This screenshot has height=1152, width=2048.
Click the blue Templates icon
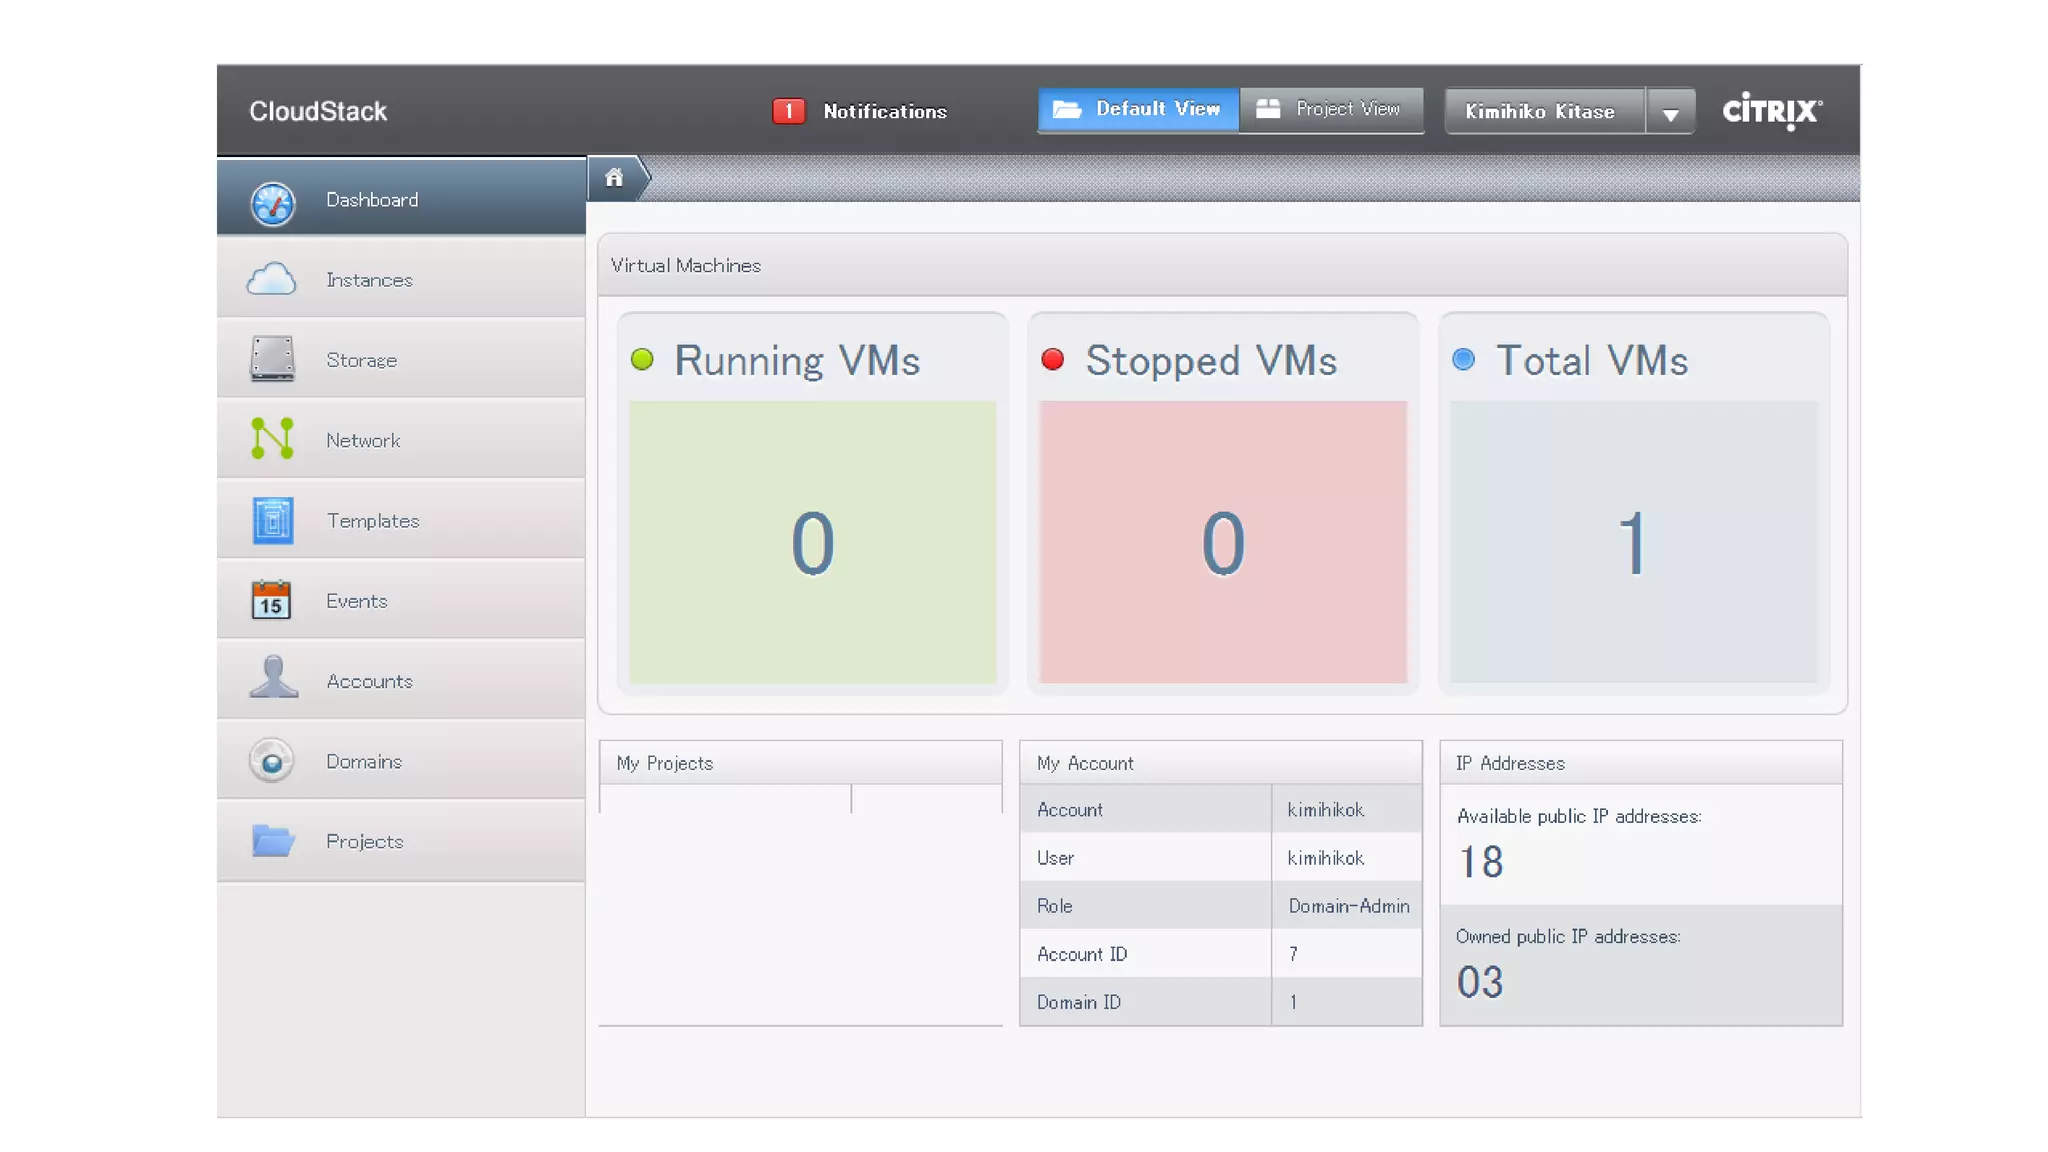tap(272, 520)
